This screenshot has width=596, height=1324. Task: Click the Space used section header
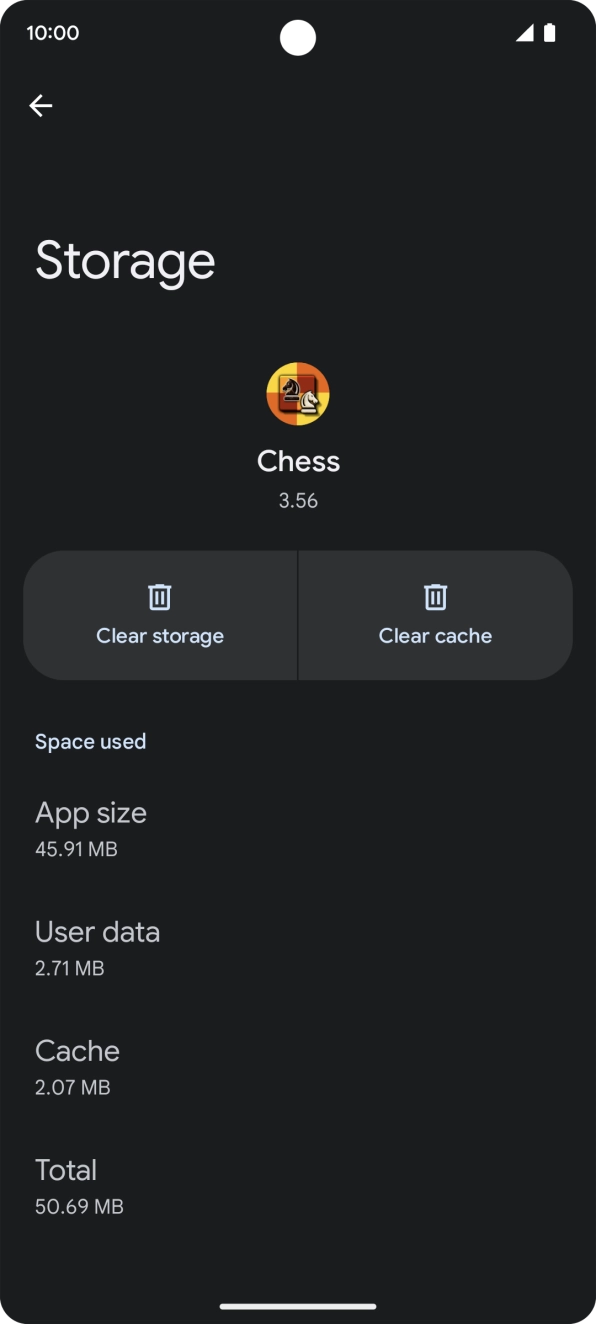(x=90, y=741)
